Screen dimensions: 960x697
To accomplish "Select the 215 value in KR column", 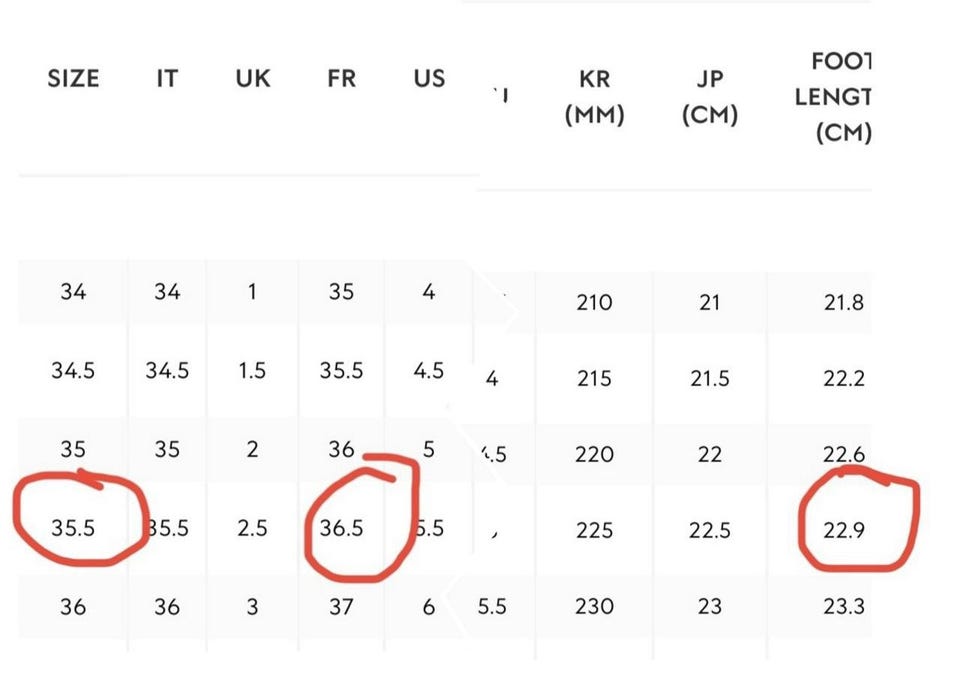I will 594,378.
